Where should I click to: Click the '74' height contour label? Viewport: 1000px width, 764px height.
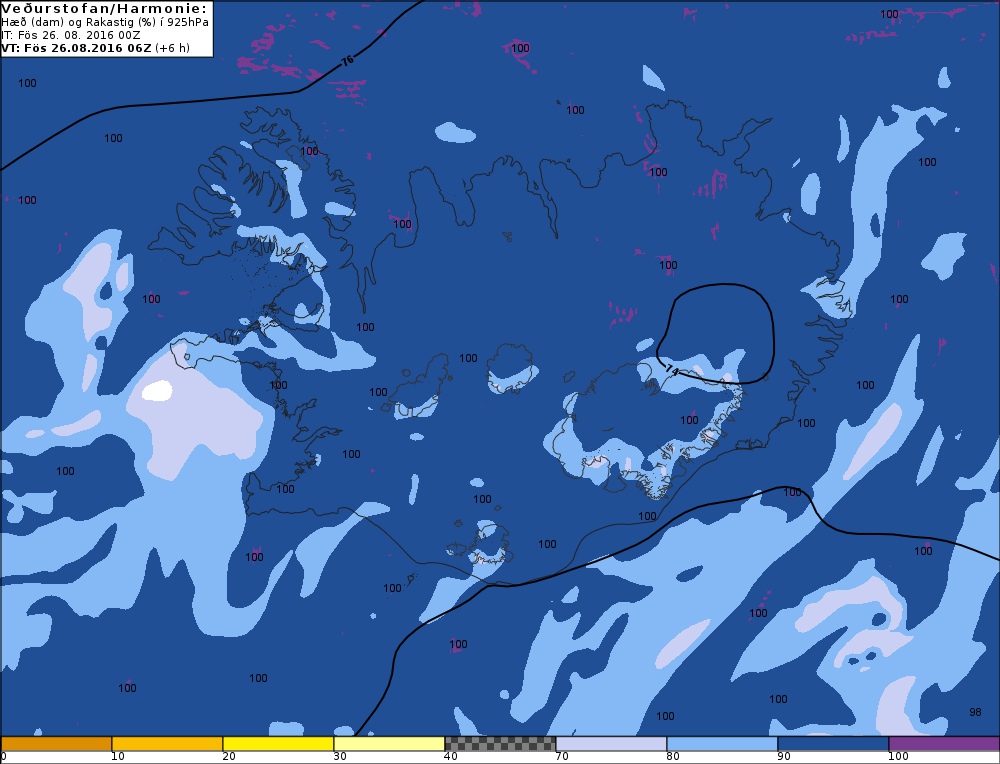pyautogui.click(x=672, y=370)
